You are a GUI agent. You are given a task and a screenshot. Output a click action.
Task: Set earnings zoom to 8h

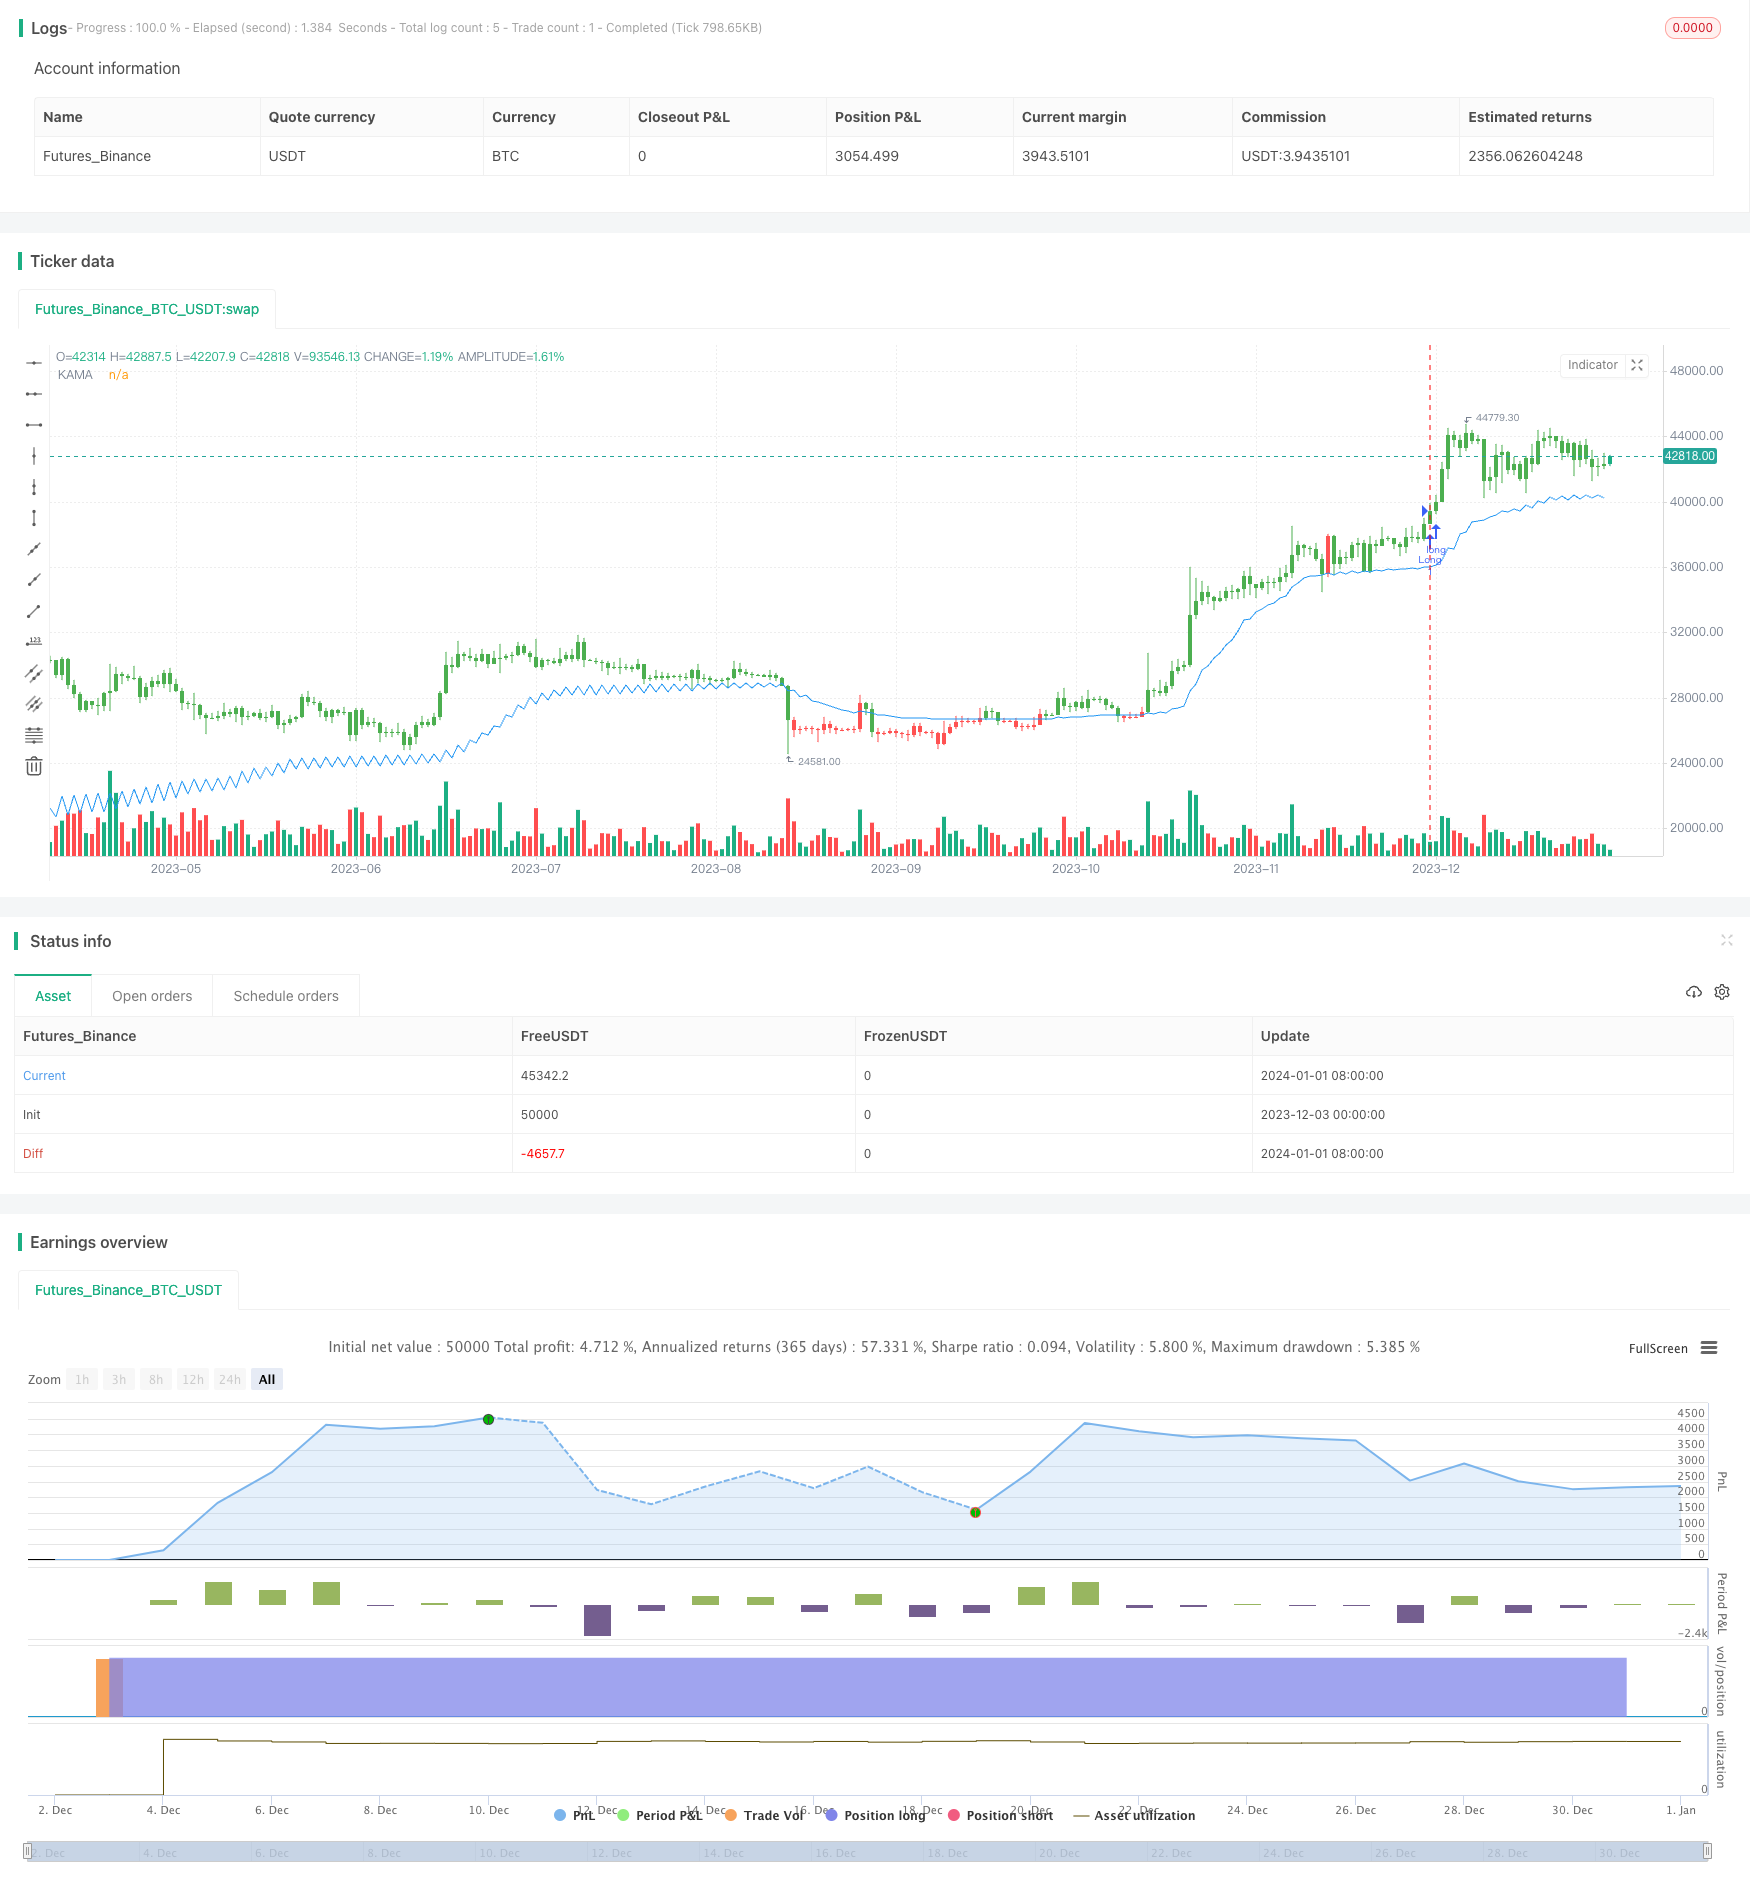[x=156, y=1379]
